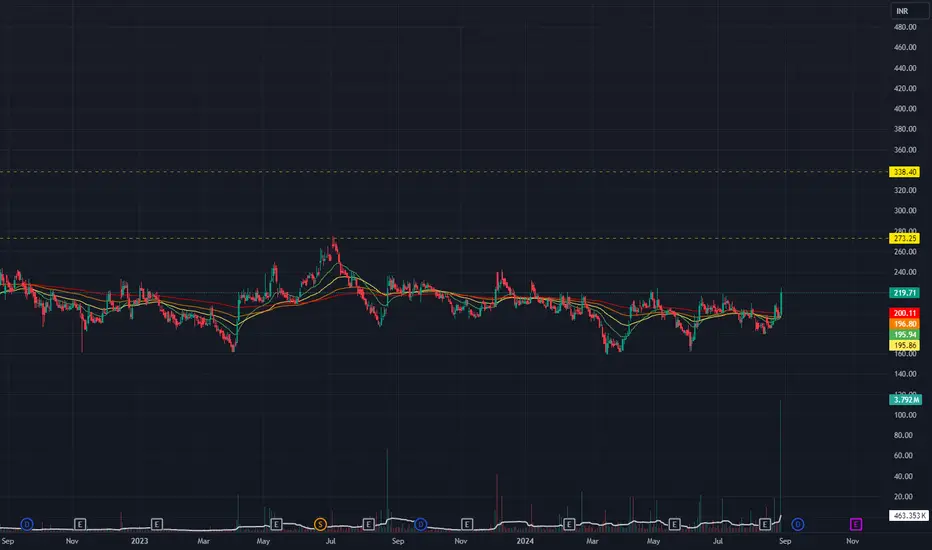932x550 pixels.
Task: Click the earnings 'E' marker near May 2023
Action: 276,524
